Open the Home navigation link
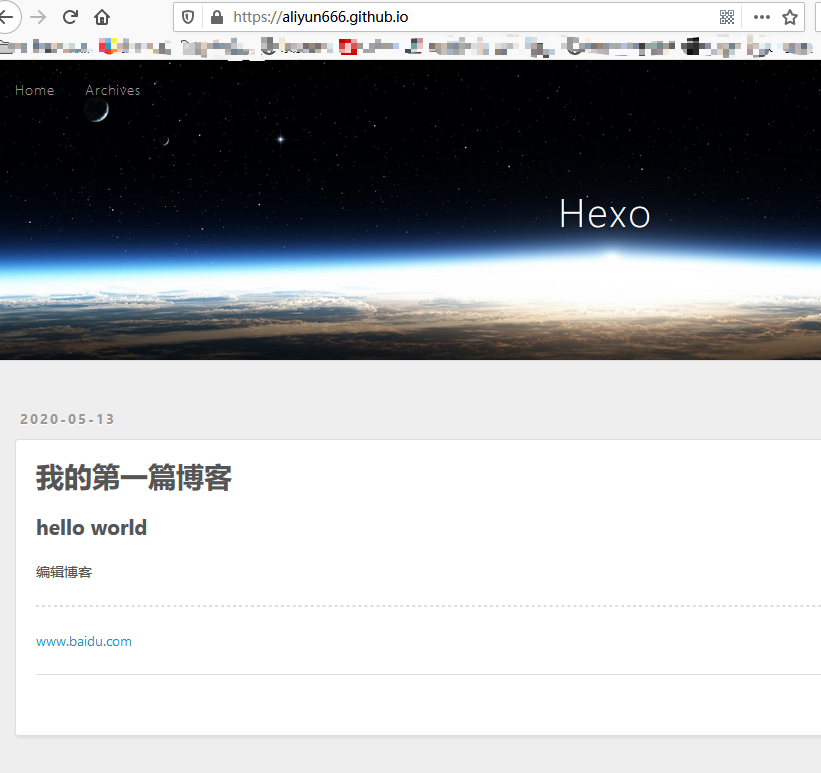Image resolution: width=821 pixels, height=773 pixels. pos(35,91)
